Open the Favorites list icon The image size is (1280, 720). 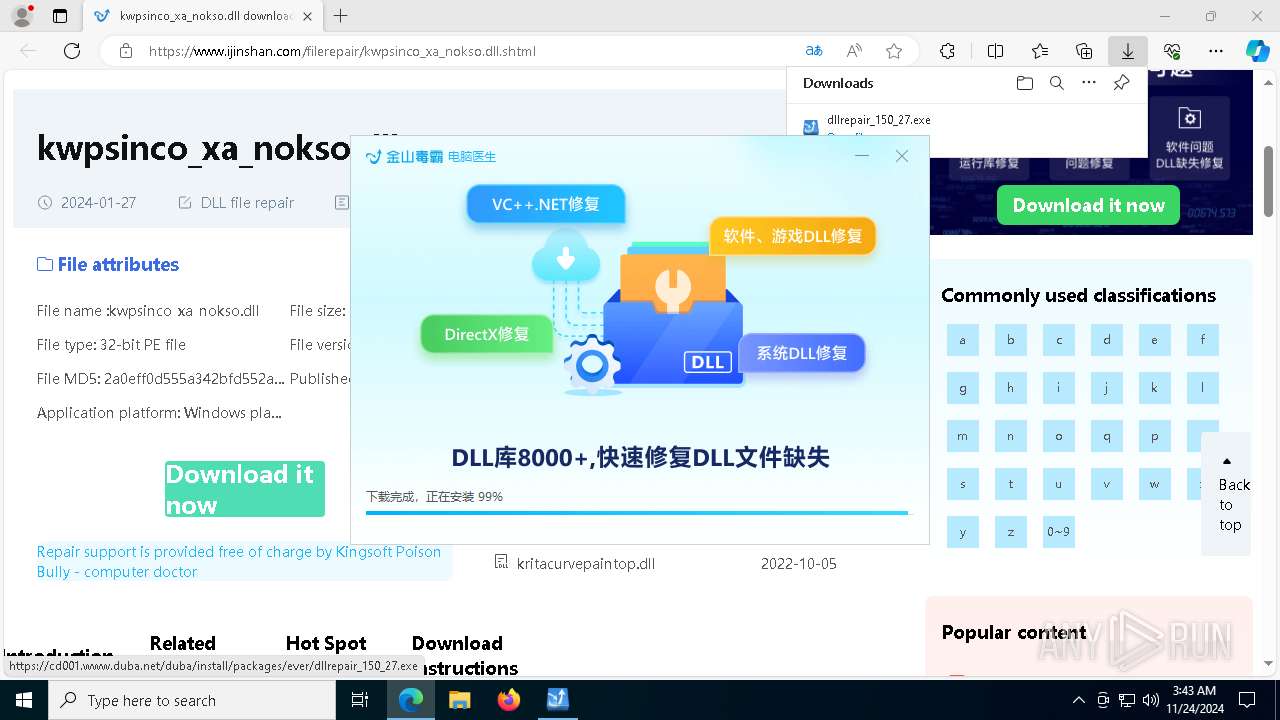click(x=1040, y=51)
